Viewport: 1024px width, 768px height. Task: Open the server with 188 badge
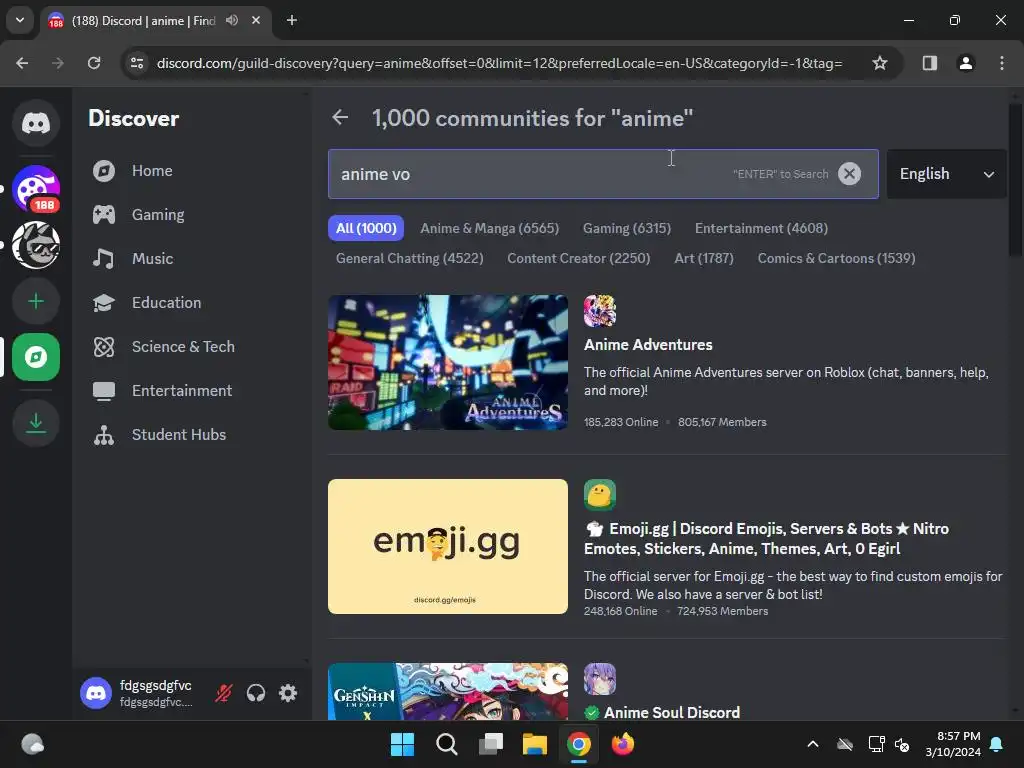coord(36,189)
